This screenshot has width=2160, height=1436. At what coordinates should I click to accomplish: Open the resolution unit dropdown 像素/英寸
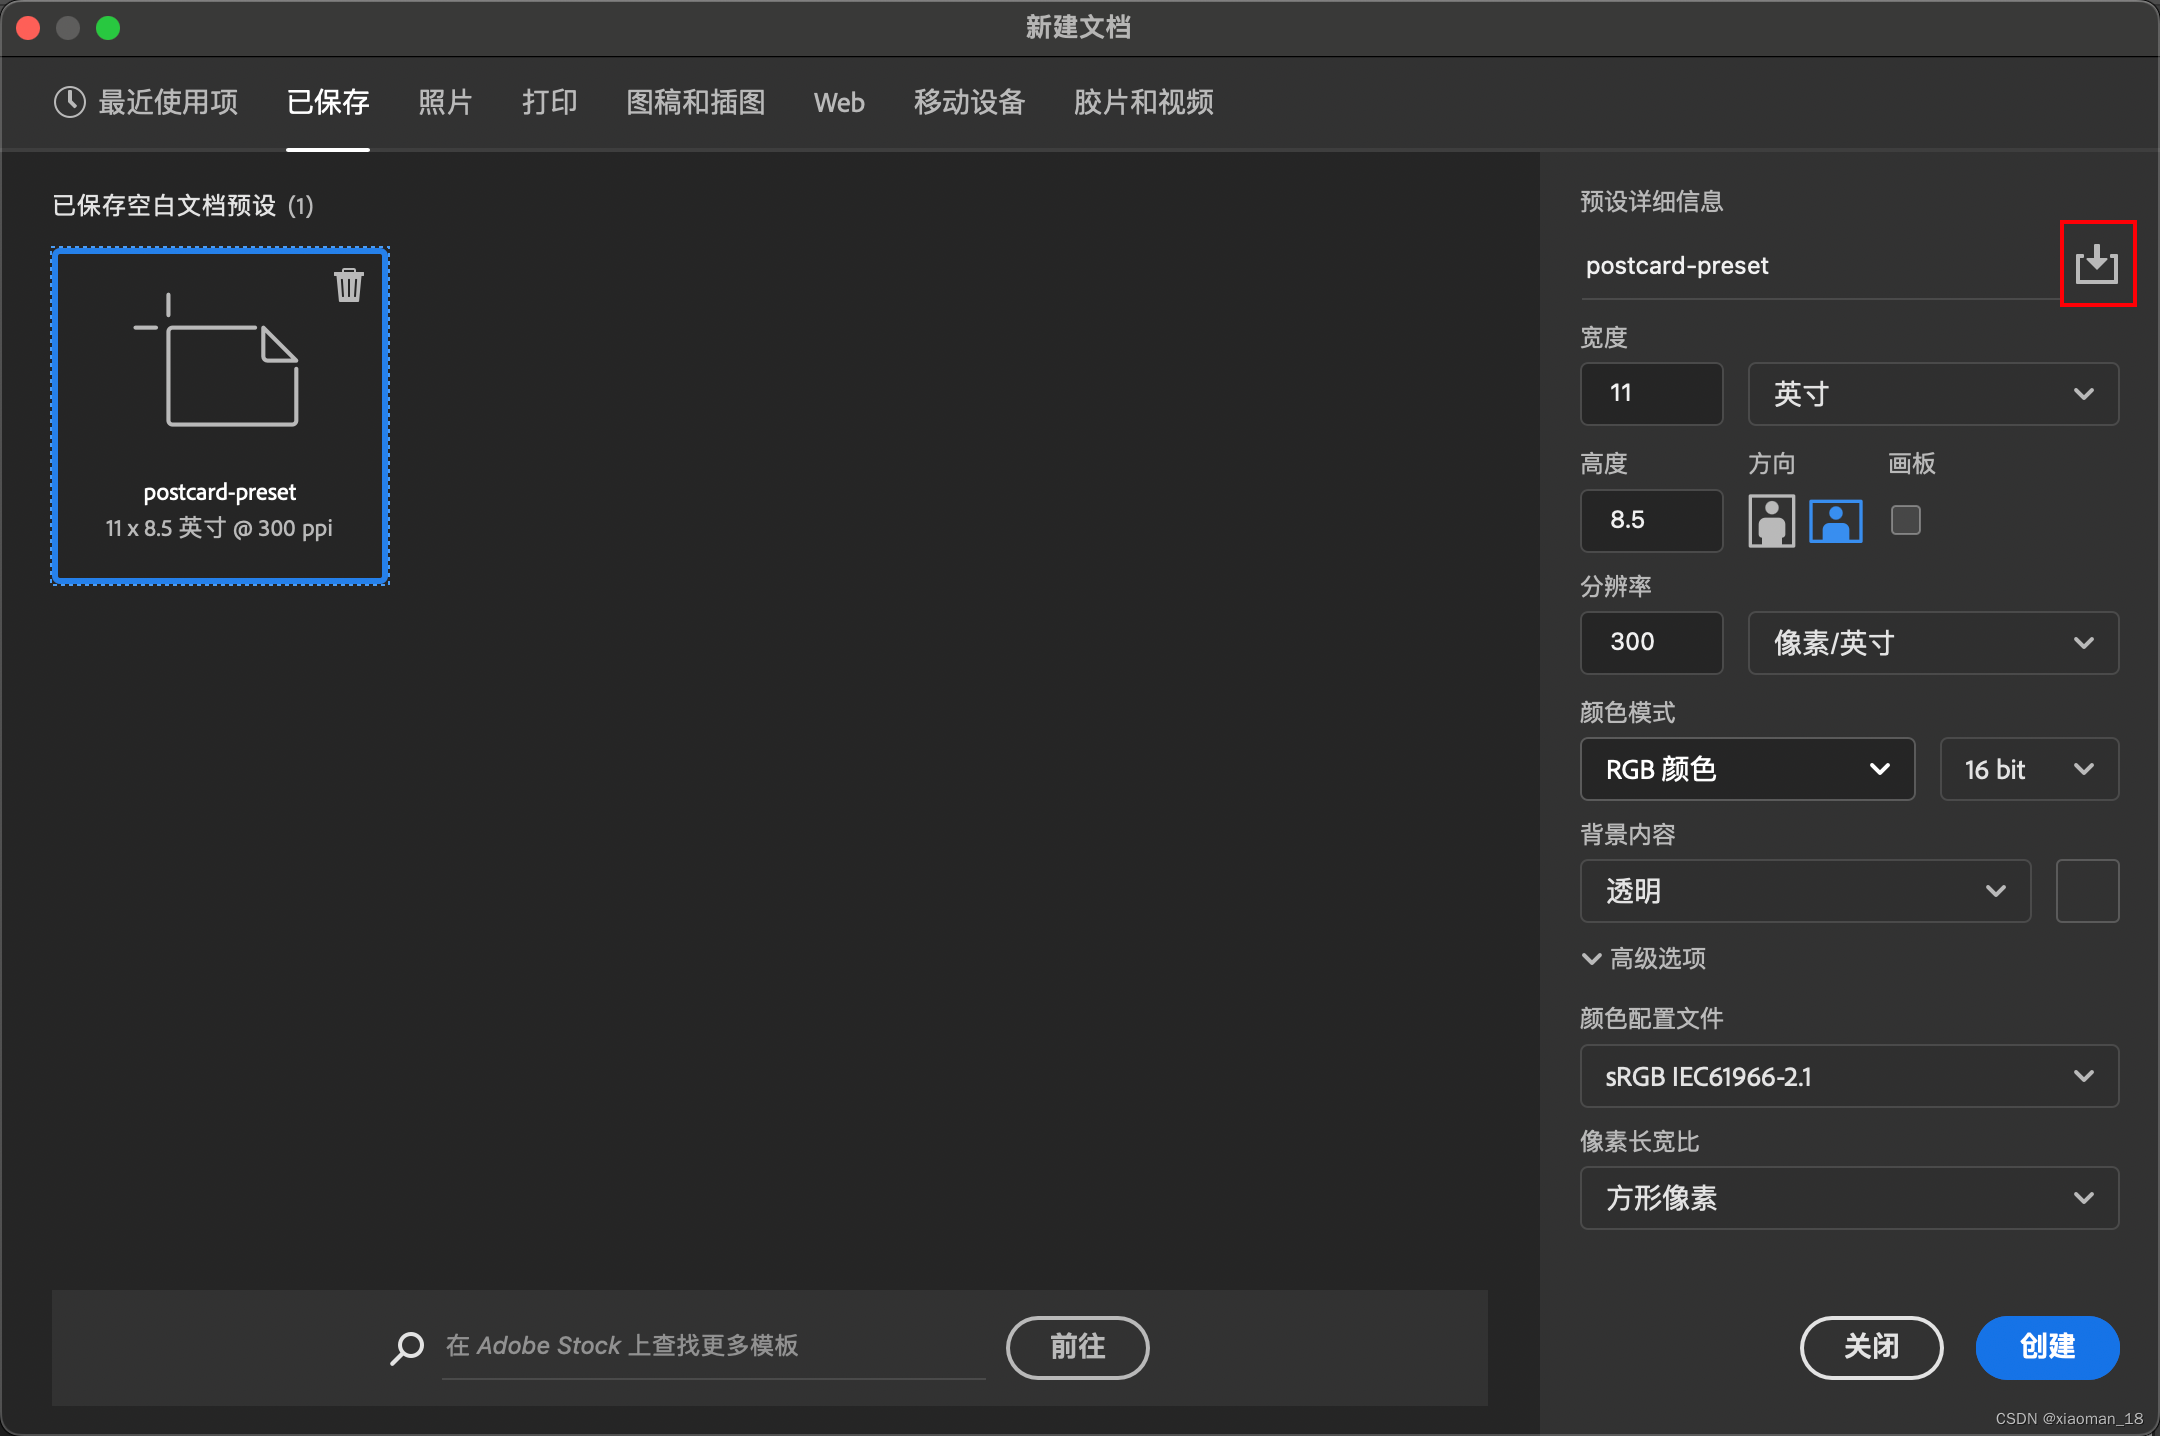tap(1933, 643)
